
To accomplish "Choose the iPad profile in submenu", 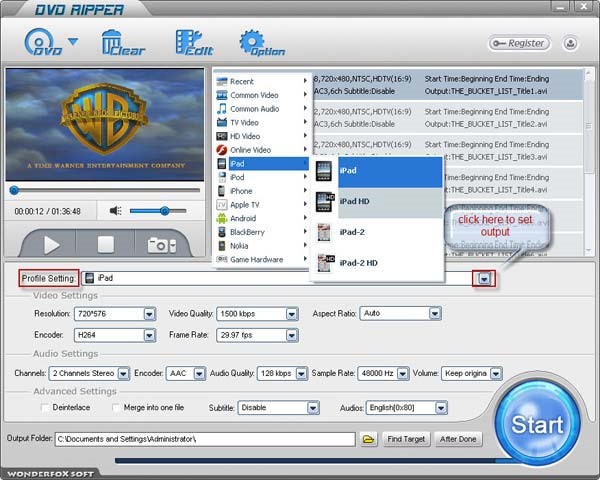I will [378, 171].
